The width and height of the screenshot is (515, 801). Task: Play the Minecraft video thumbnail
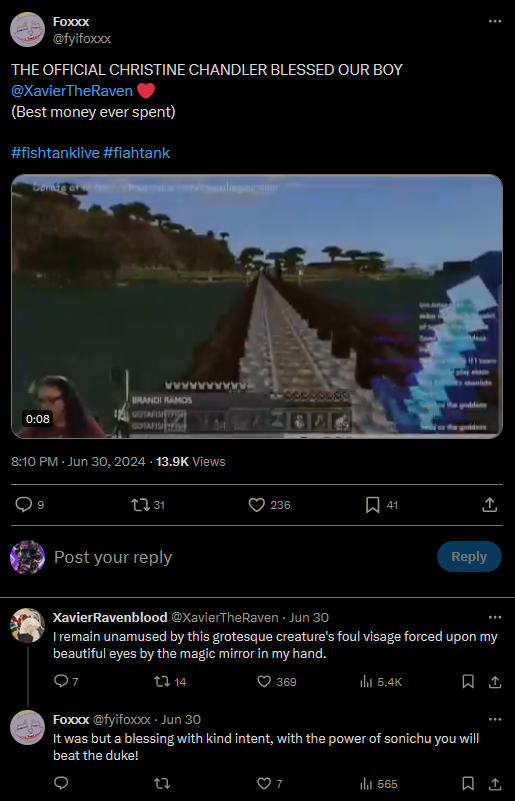pyautogui.click(x=257, y=306)
